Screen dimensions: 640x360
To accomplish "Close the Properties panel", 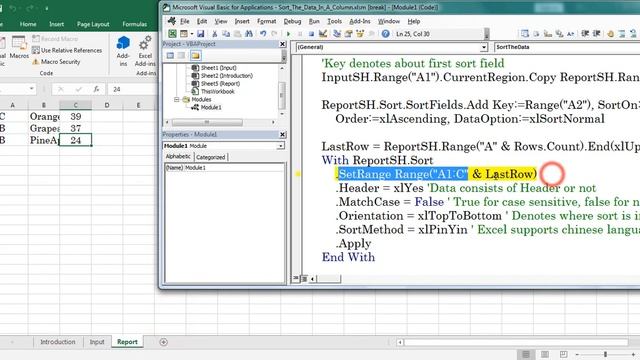I will pyautogui.click(x=282, y=134).
